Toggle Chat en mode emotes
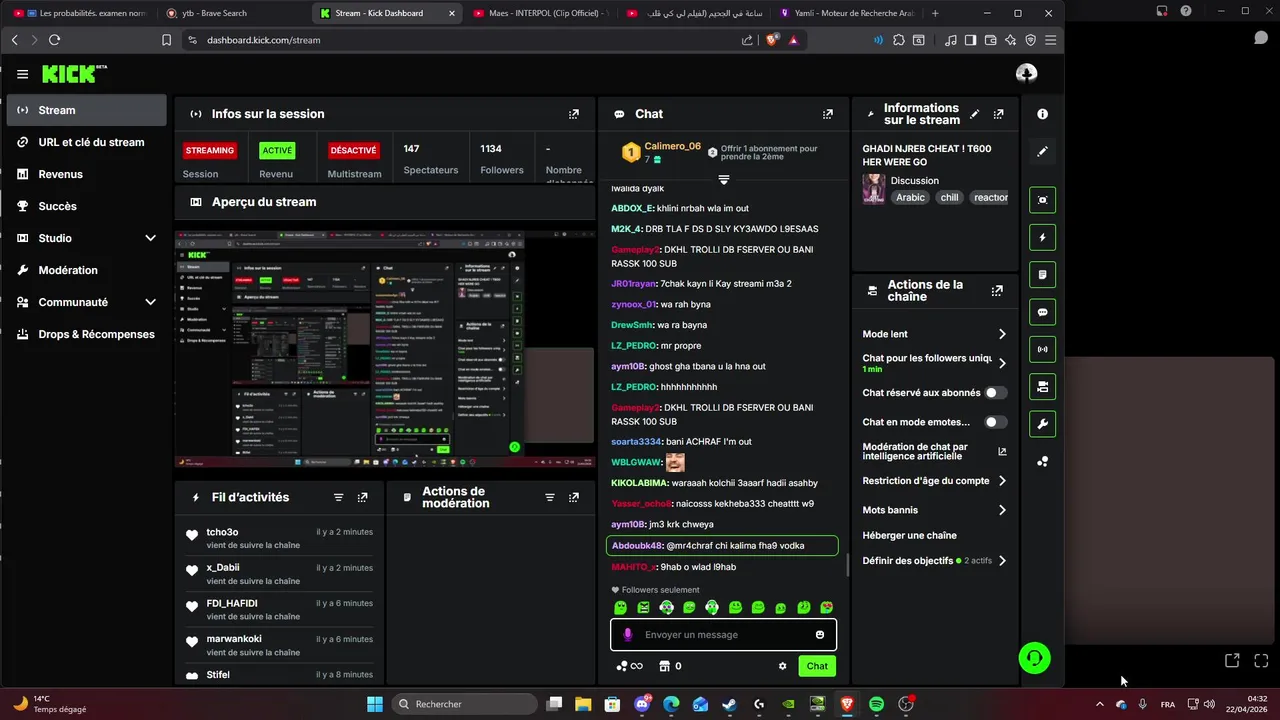1280x720 pixels. point(996,422)
